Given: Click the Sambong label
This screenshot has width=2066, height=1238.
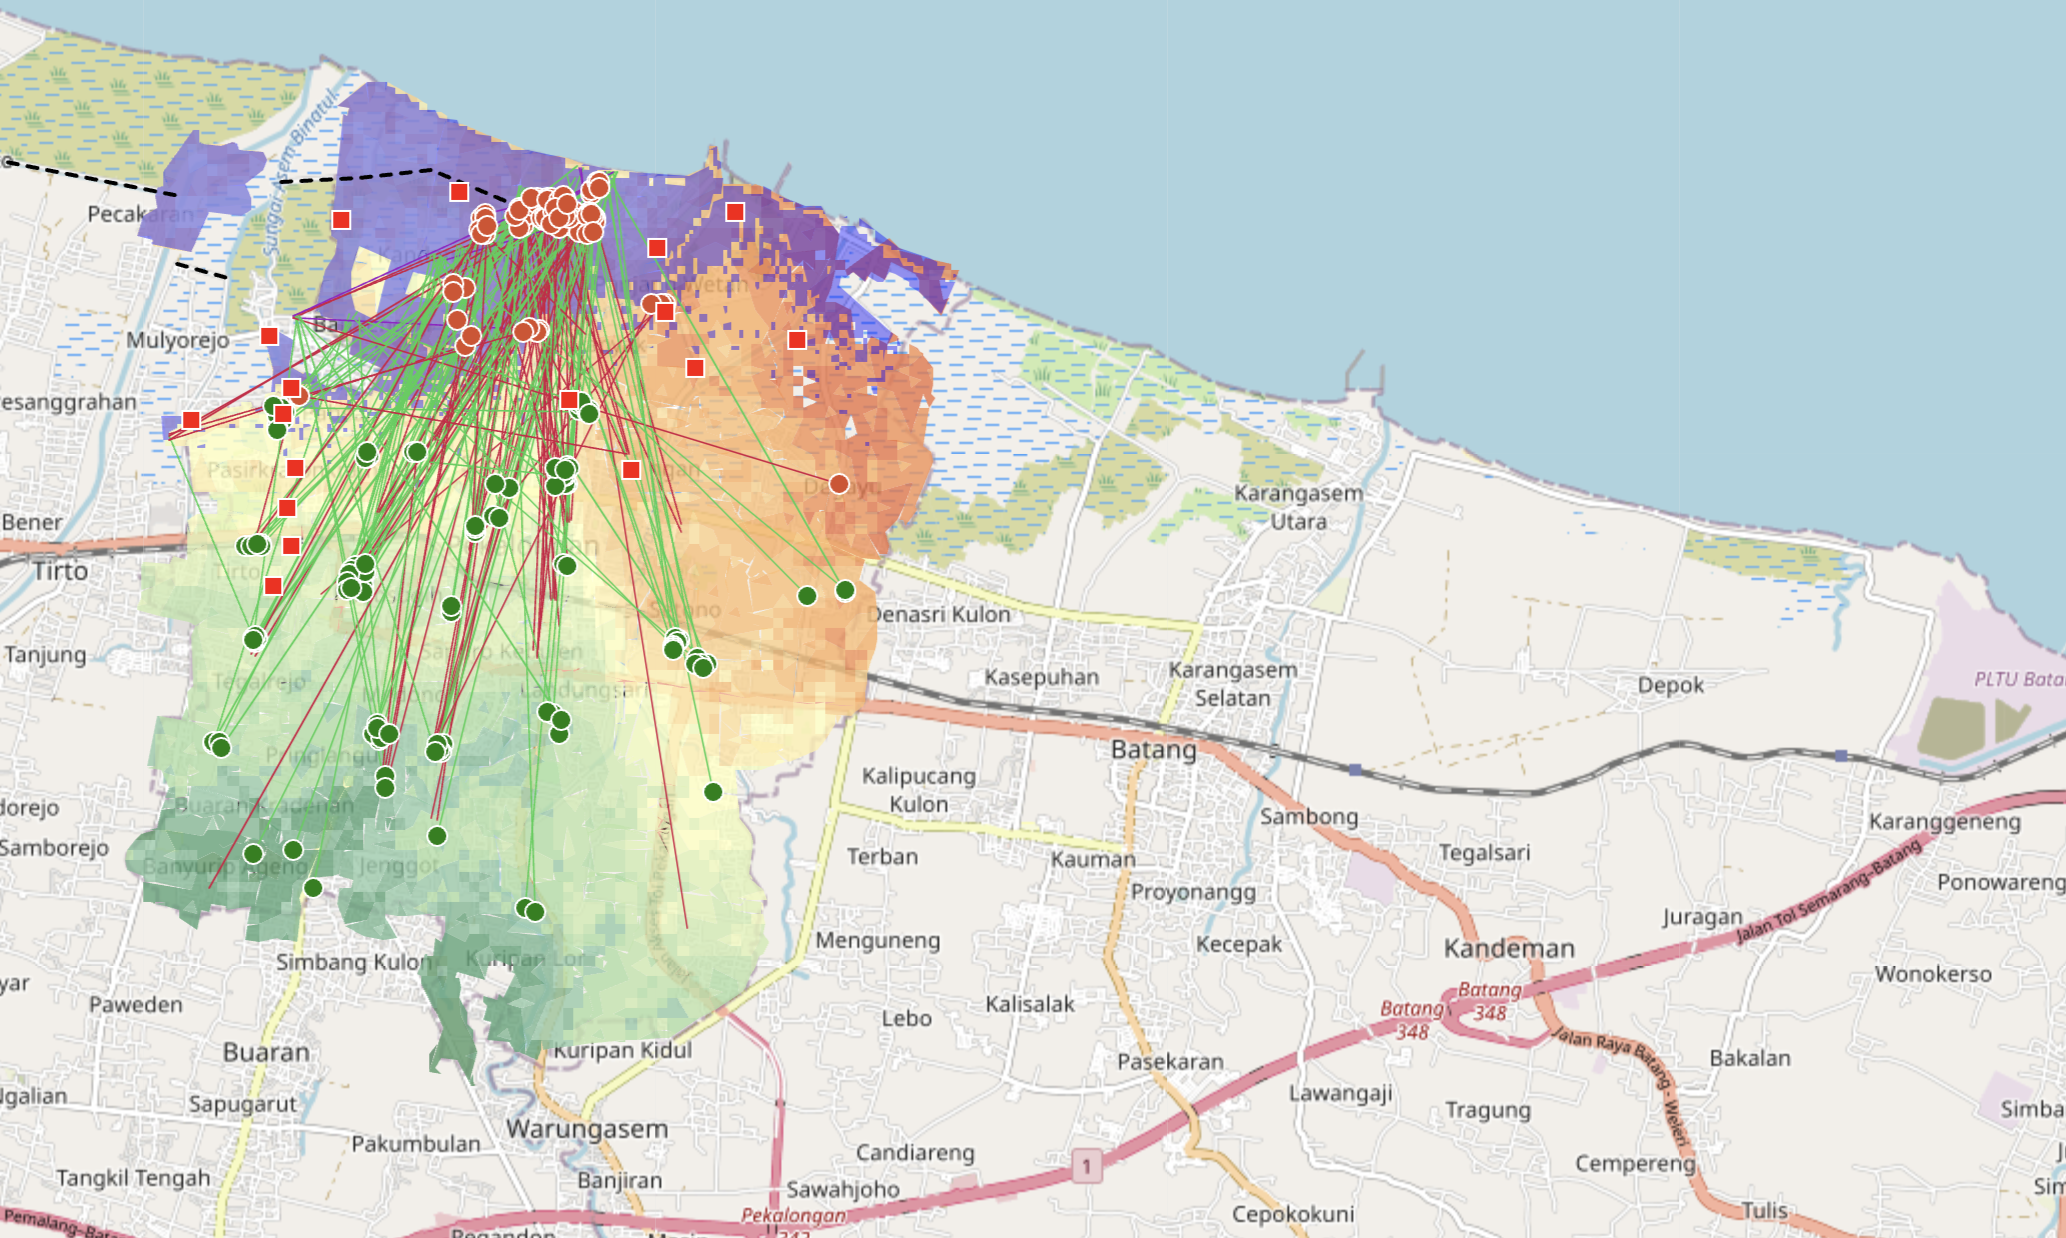Looking at the screenshot, I should click(1309, 817).
